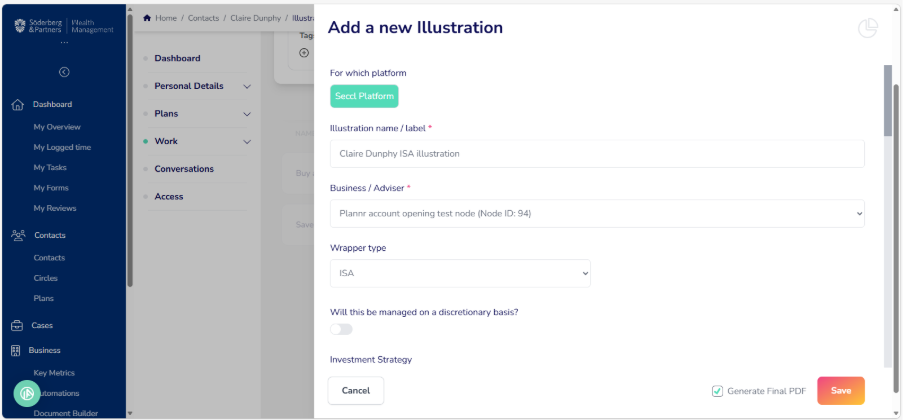The height and width of the screenshot is (420, 903).
Task: Click the Save button
Action: (841, 391)
